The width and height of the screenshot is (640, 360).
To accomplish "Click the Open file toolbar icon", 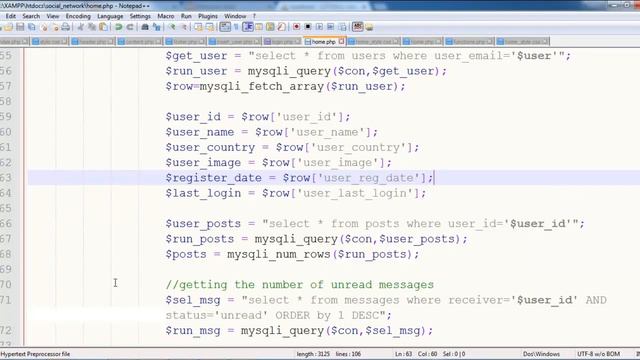I will (8, 27).
